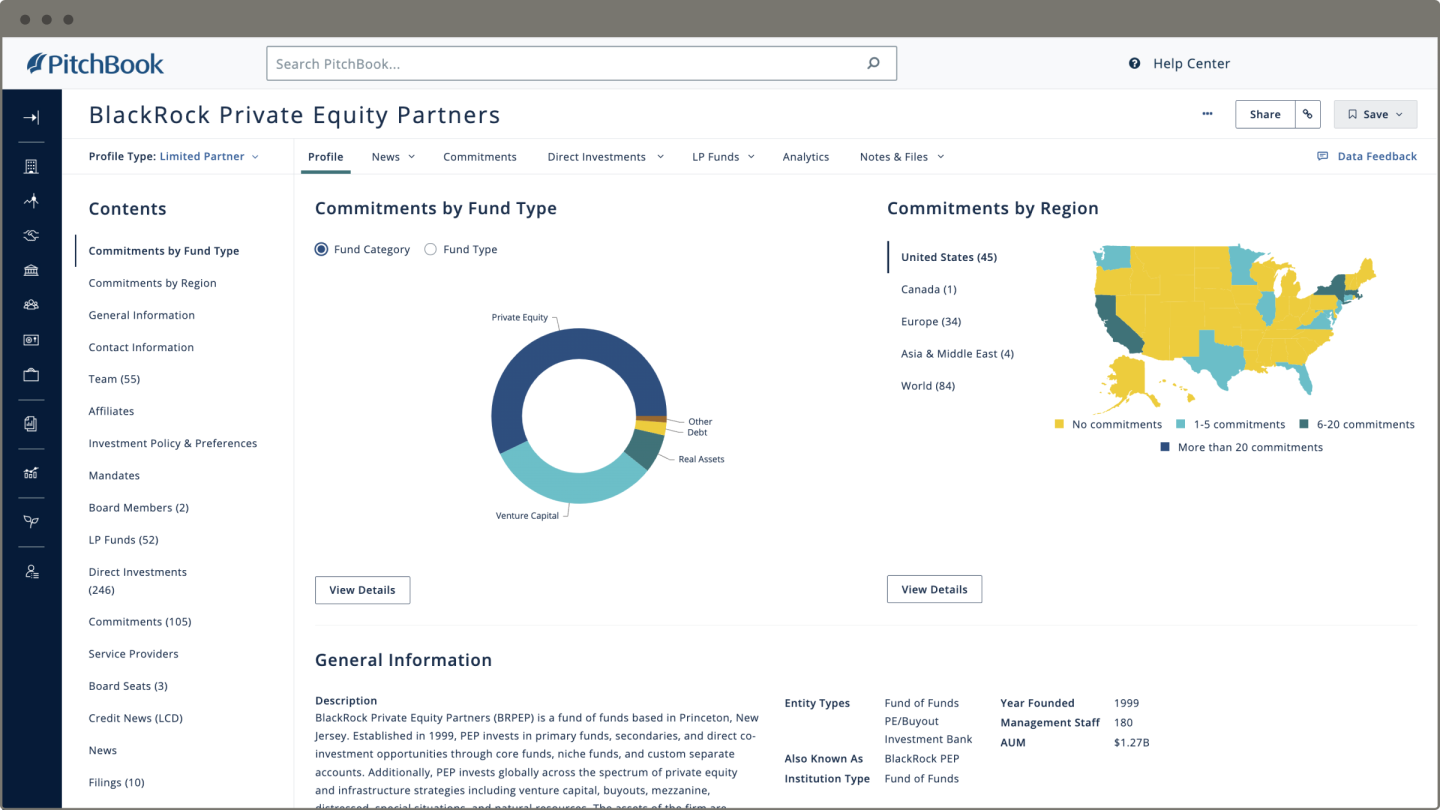Copy profile link using the chain icon
1440x810 pixels.
[x=1307, y=114]
